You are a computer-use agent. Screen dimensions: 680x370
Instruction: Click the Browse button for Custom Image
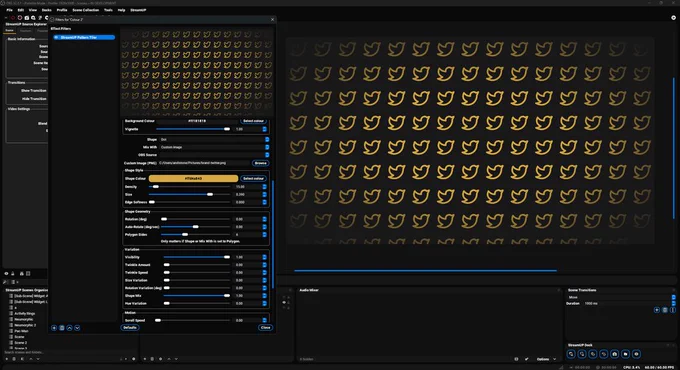click(260, 163)
